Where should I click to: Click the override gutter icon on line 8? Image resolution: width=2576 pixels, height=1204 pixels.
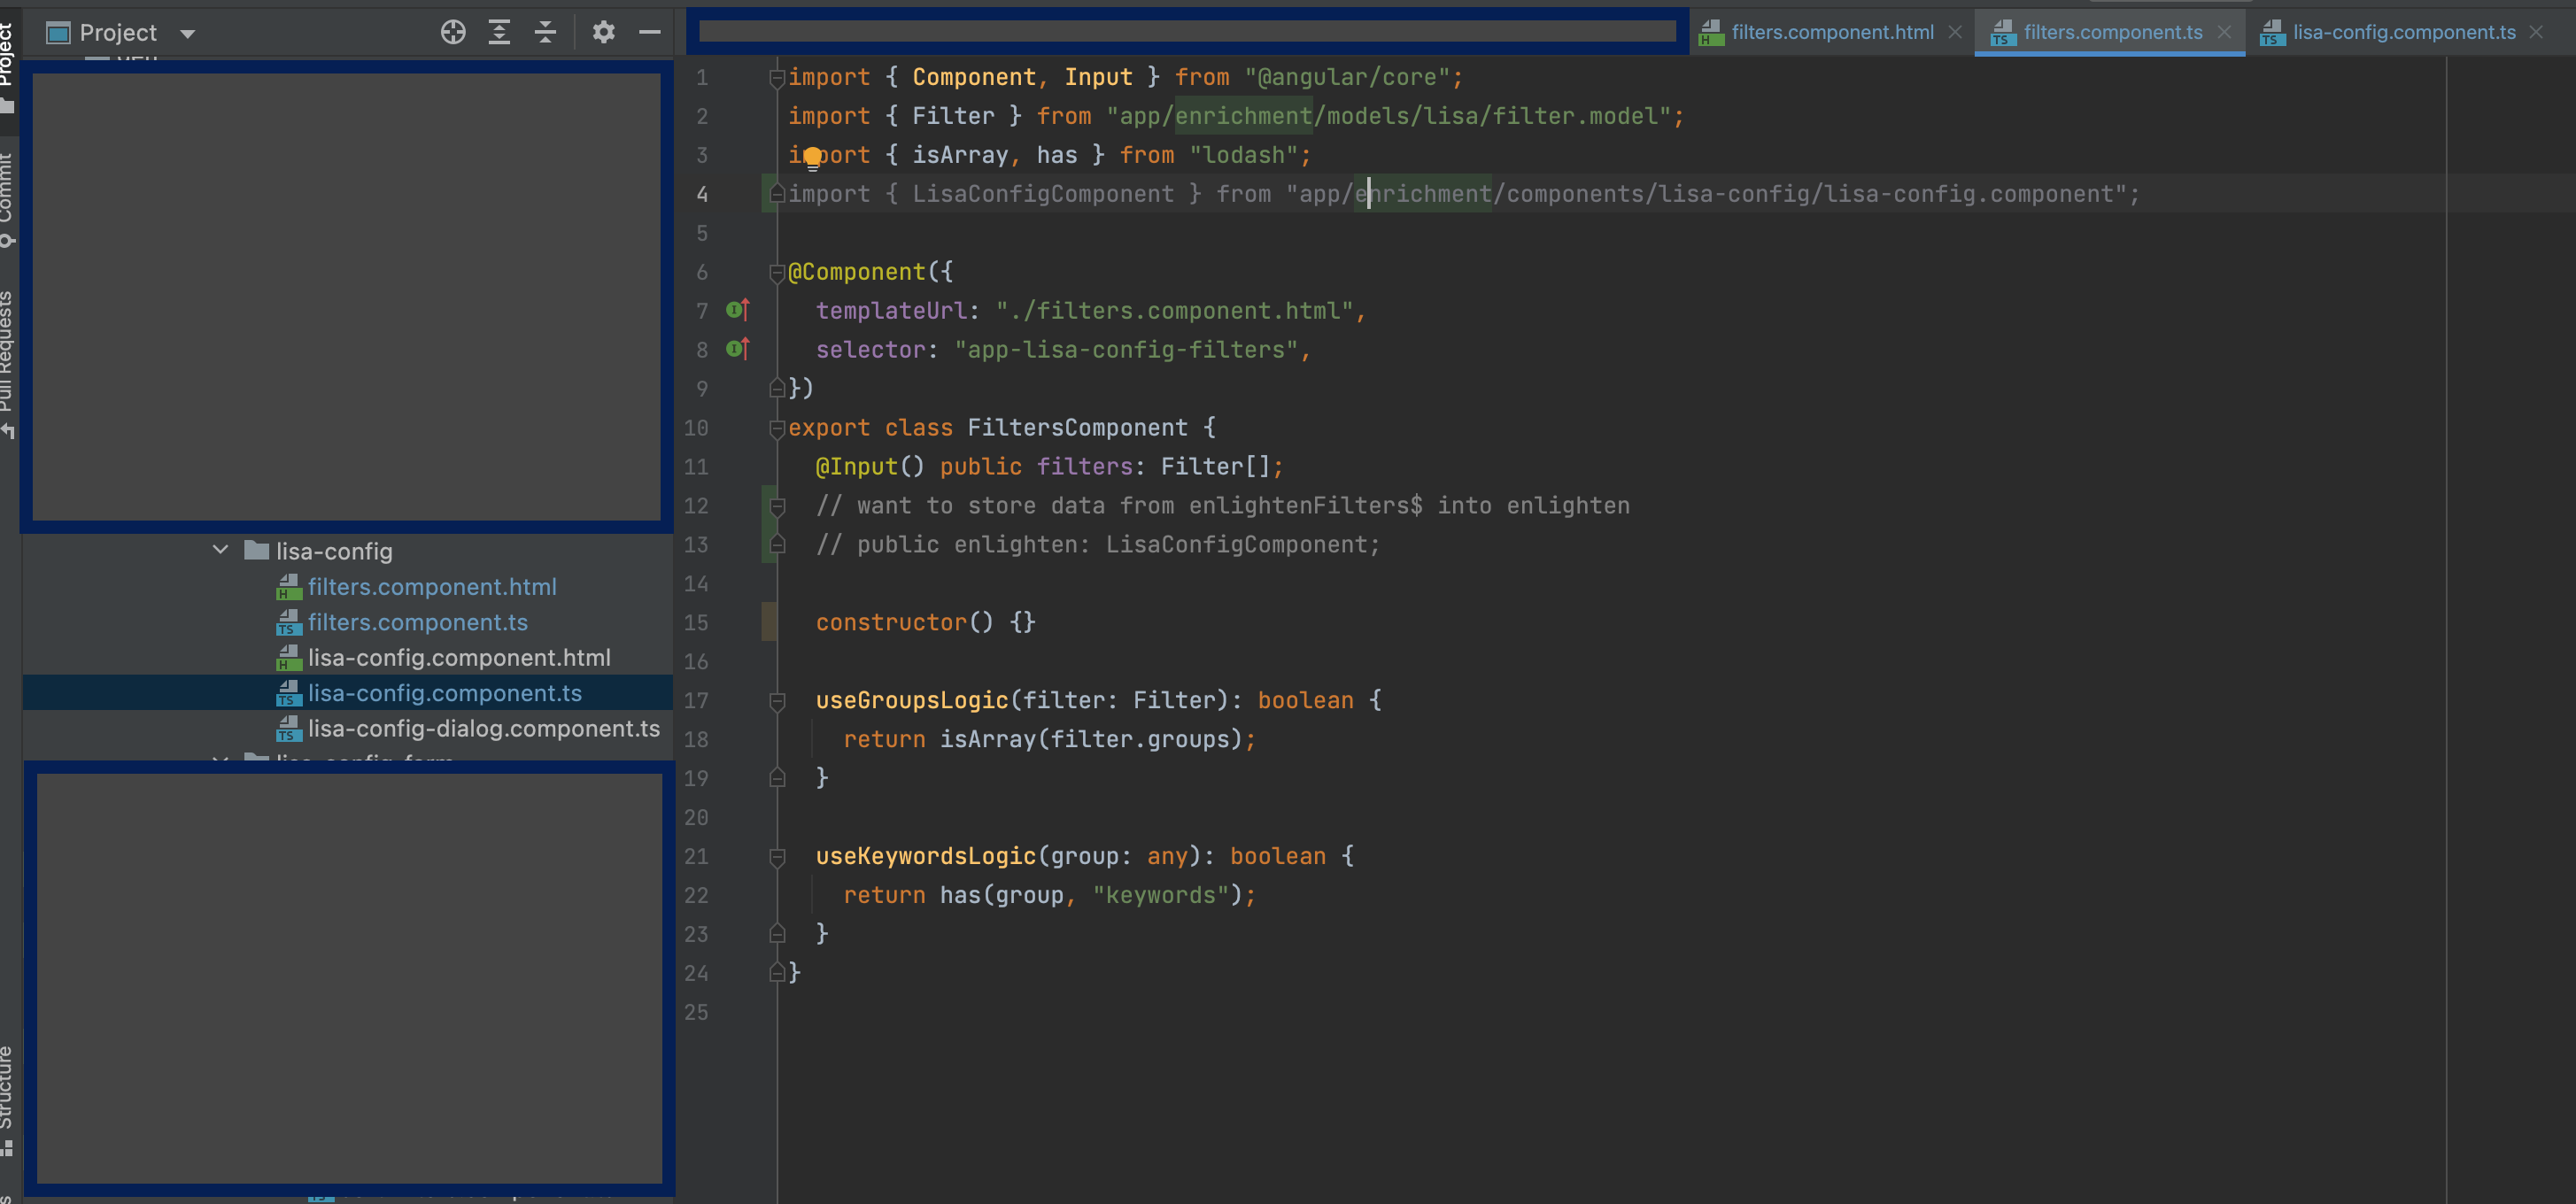(737, 349)
